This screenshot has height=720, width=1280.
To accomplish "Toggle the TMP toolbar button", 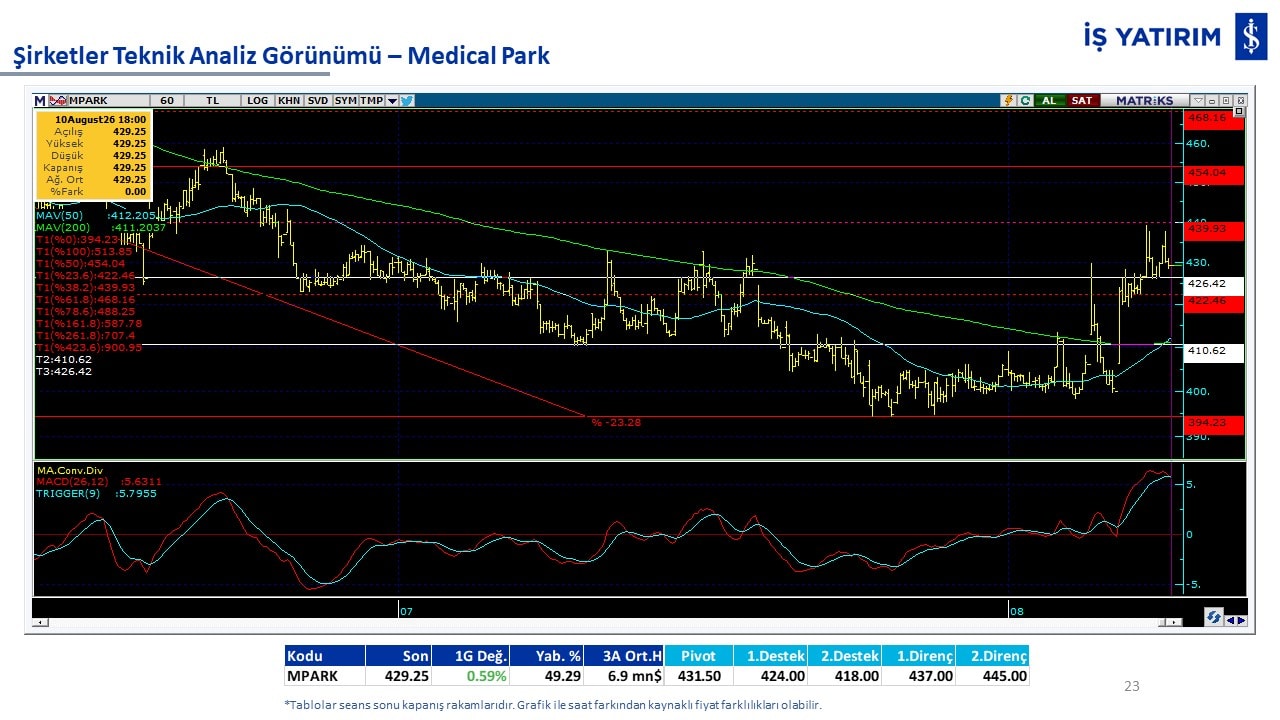I will [371, 101].
